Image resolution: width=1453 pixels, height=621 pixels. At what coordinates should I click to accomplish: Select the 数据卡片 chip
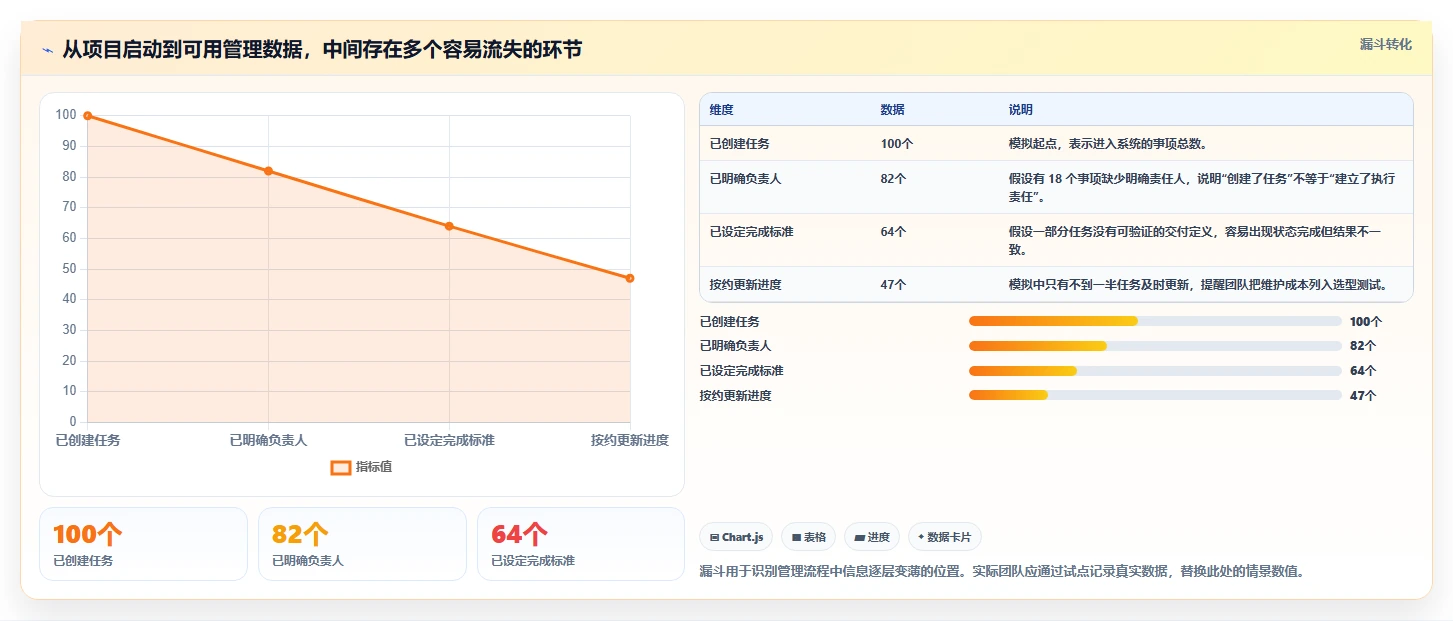click(945, 537)
